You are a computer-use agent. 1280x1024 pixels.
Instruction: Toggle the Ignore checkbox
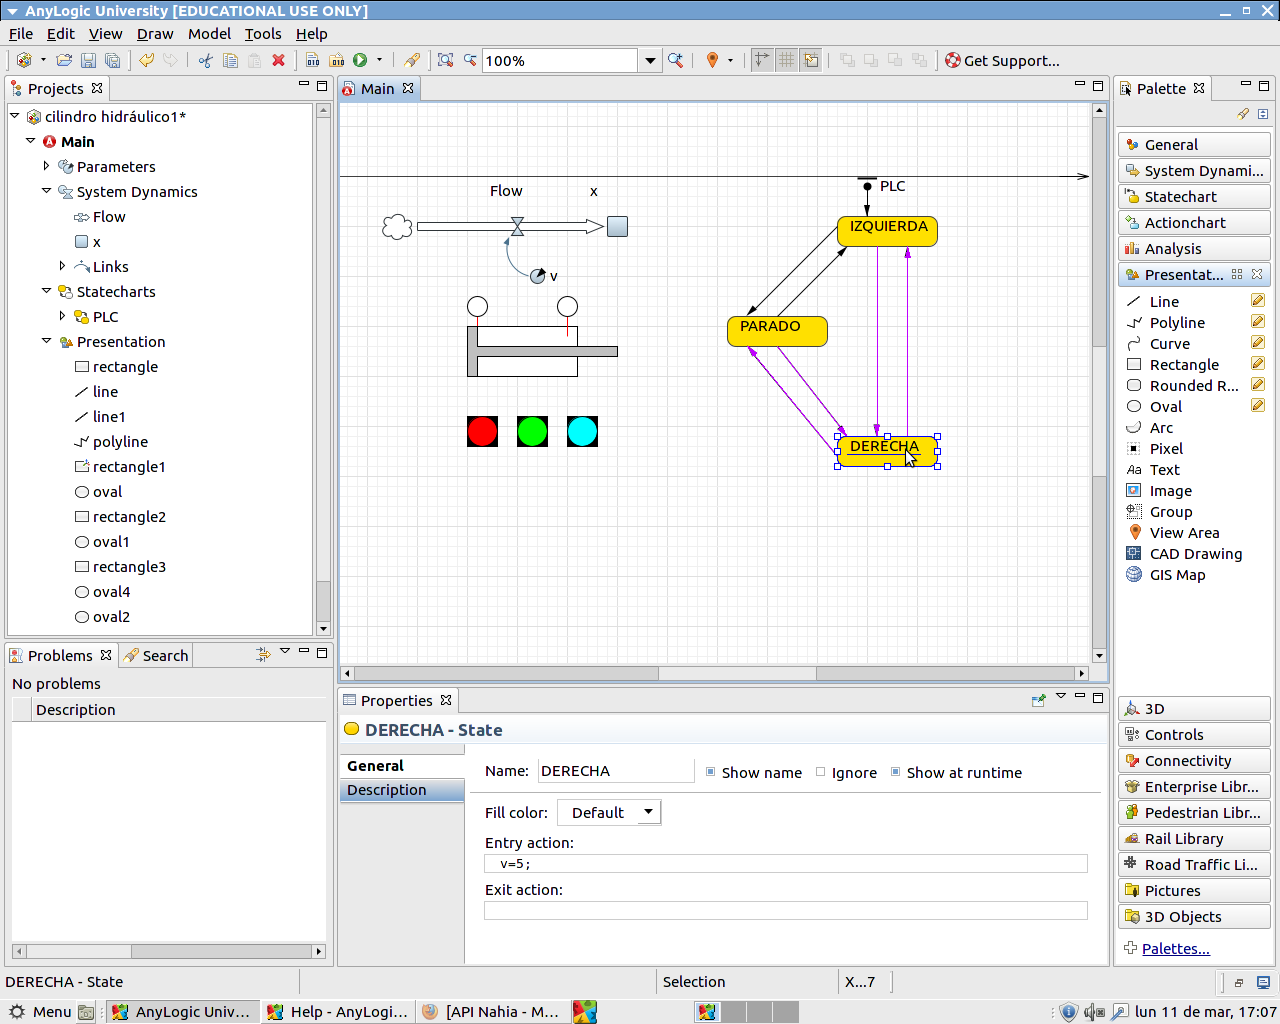[821, 772]
